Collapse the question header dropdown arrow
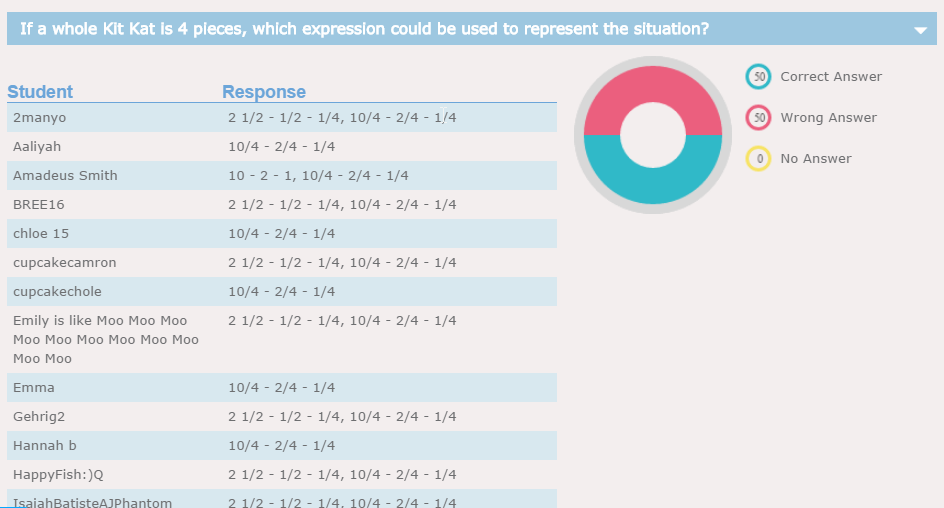Viewport: 944px width, 508px height. pyautogui.click(x=920, y=30)
